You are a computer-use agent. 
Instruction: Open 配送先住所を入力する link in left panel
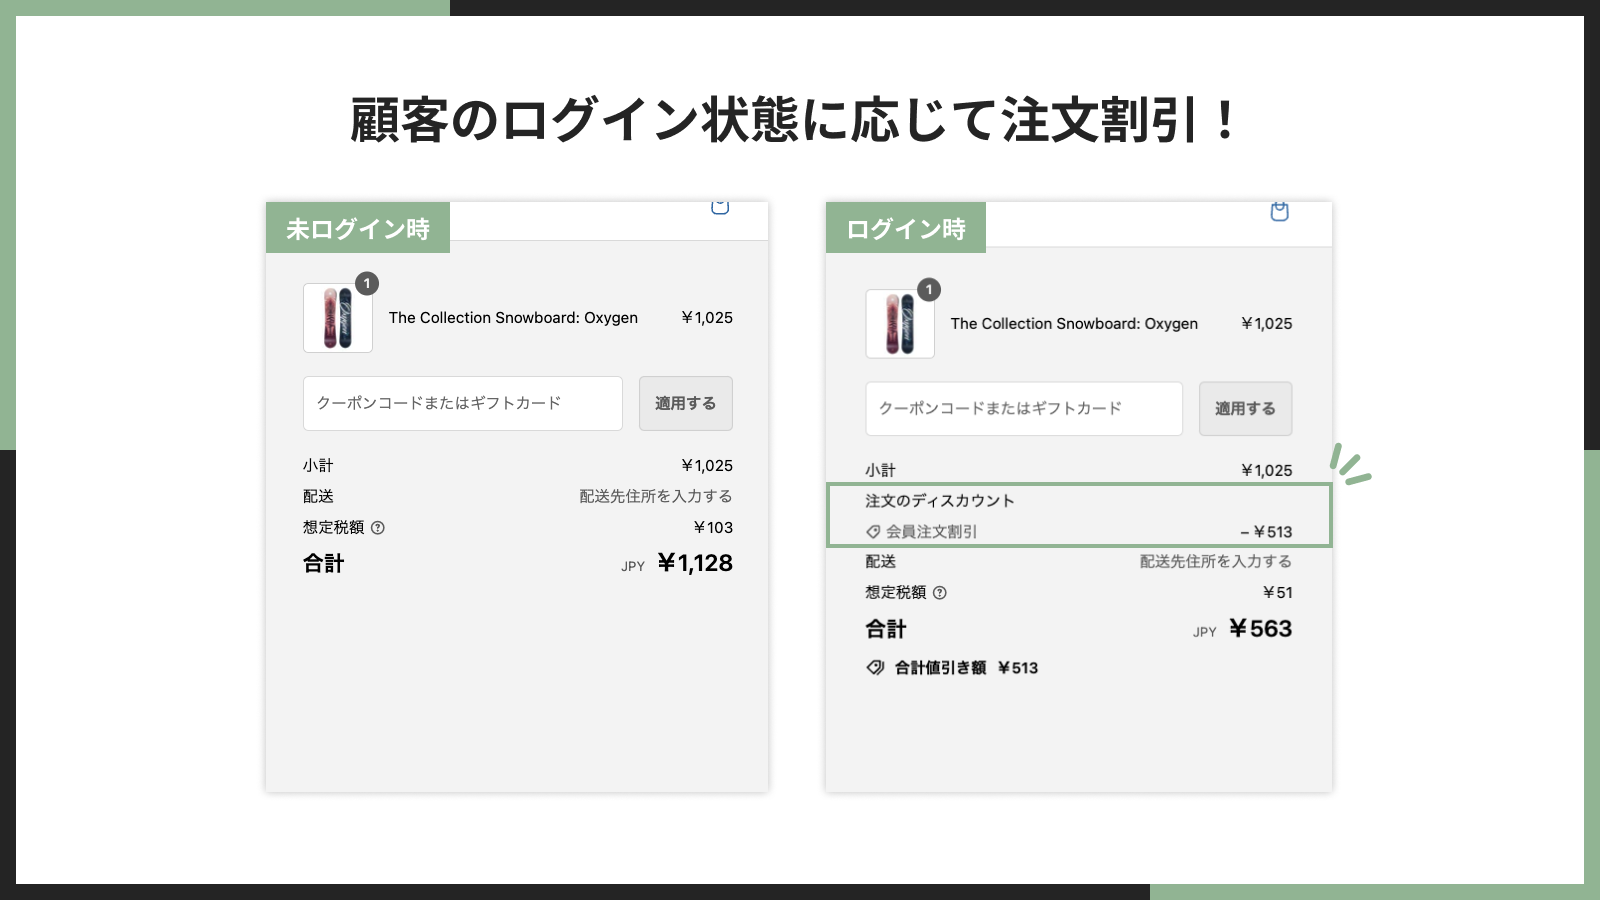654,495
